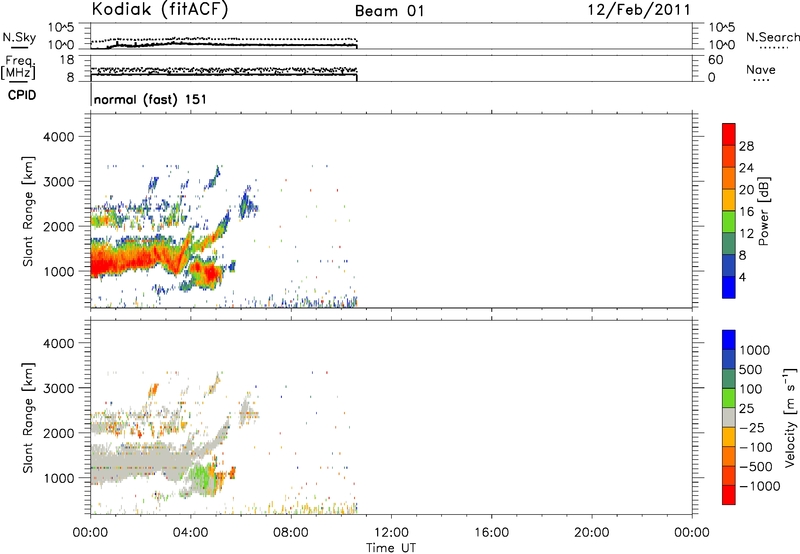800x554 pixels.
Task: Click the 'CPID' row label
Action: click(x=22, y=95)
